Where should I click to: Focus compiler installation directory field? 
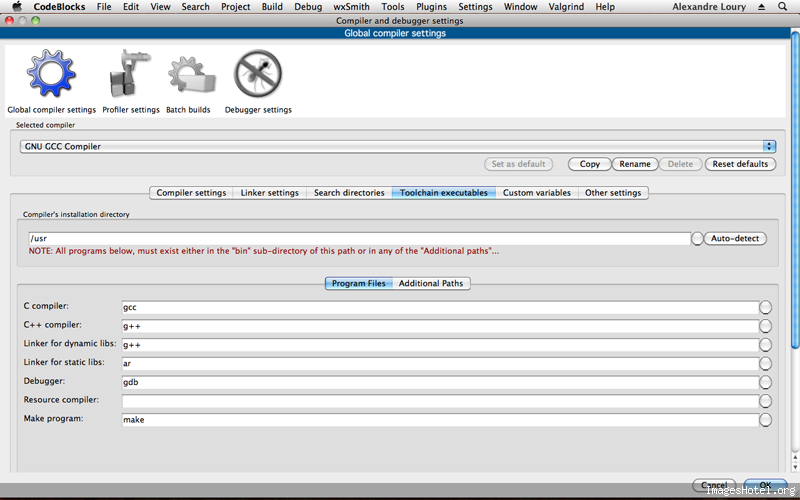click(359, 238)
